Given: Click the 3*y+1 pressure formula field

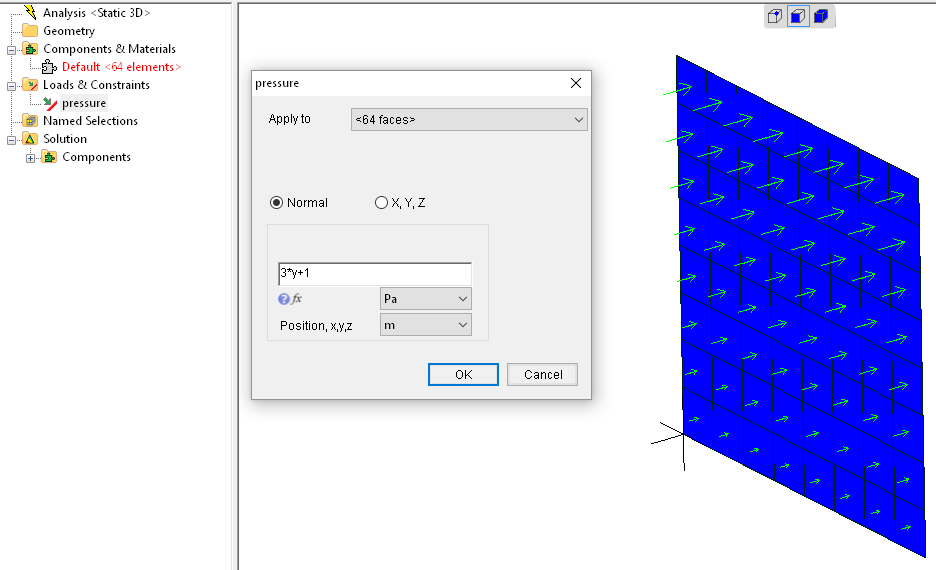Looking at the screenshot, I should pos(375,273).
